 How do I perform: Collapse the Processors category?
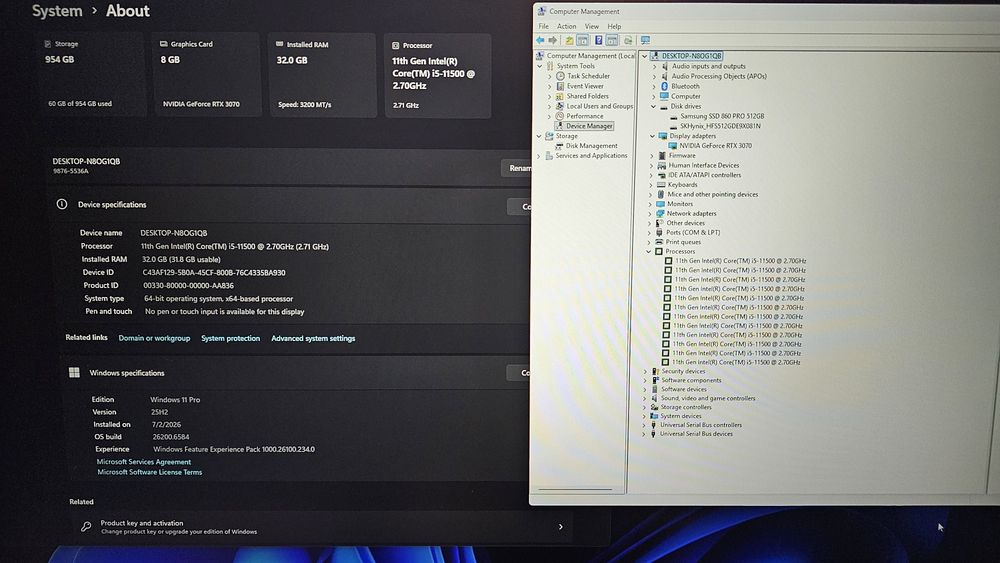click(x=649, y=251)
